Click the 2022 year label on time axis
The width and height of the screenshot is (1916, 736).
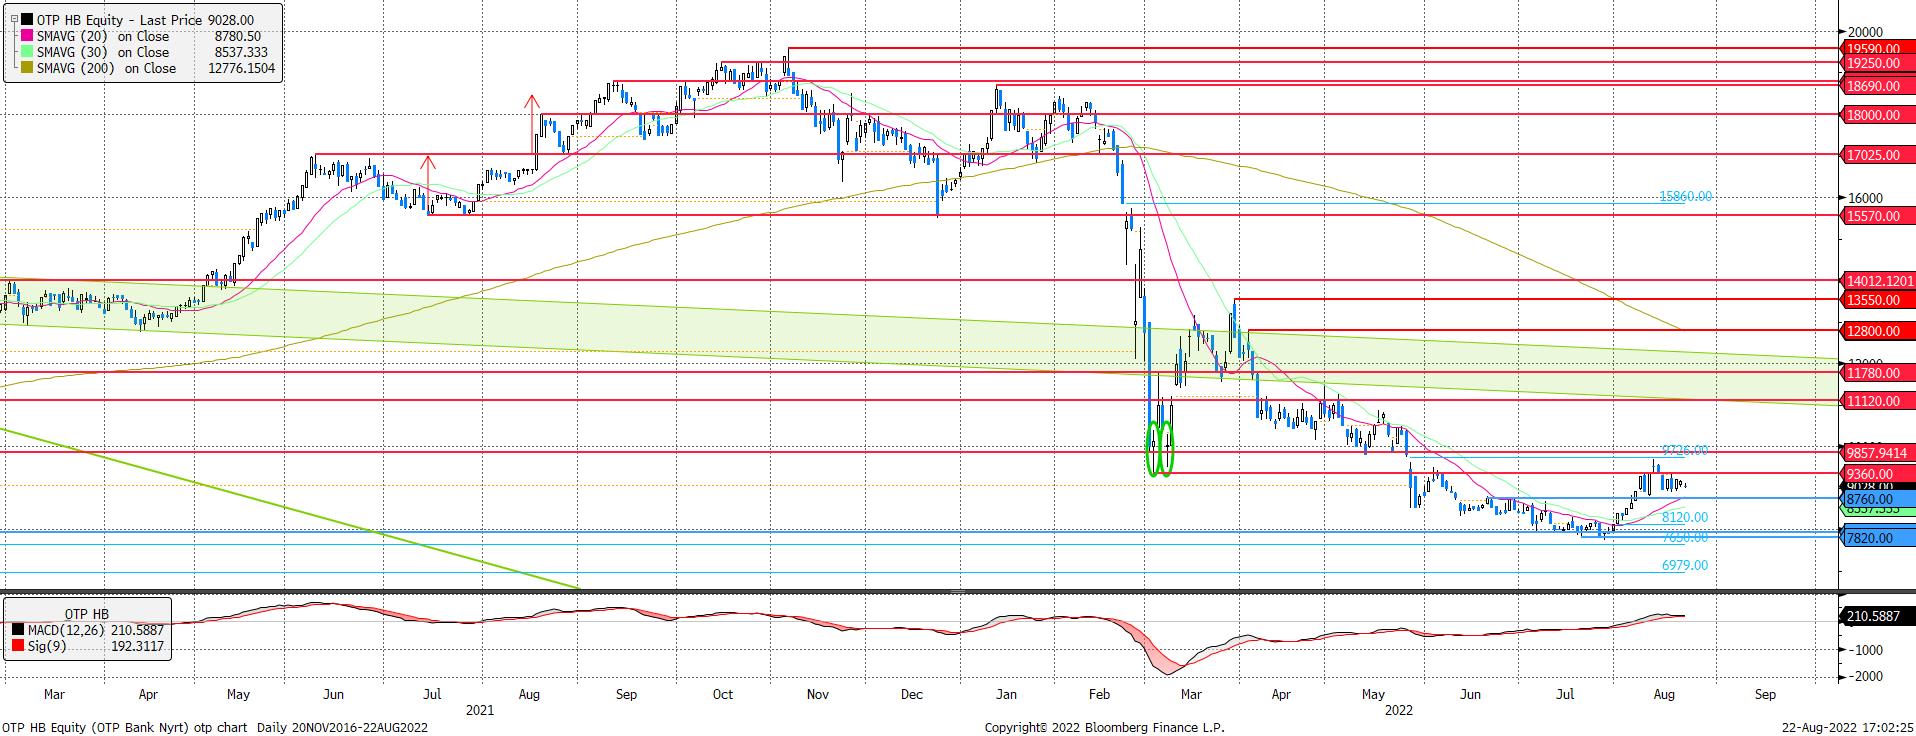click(1398, 710)
